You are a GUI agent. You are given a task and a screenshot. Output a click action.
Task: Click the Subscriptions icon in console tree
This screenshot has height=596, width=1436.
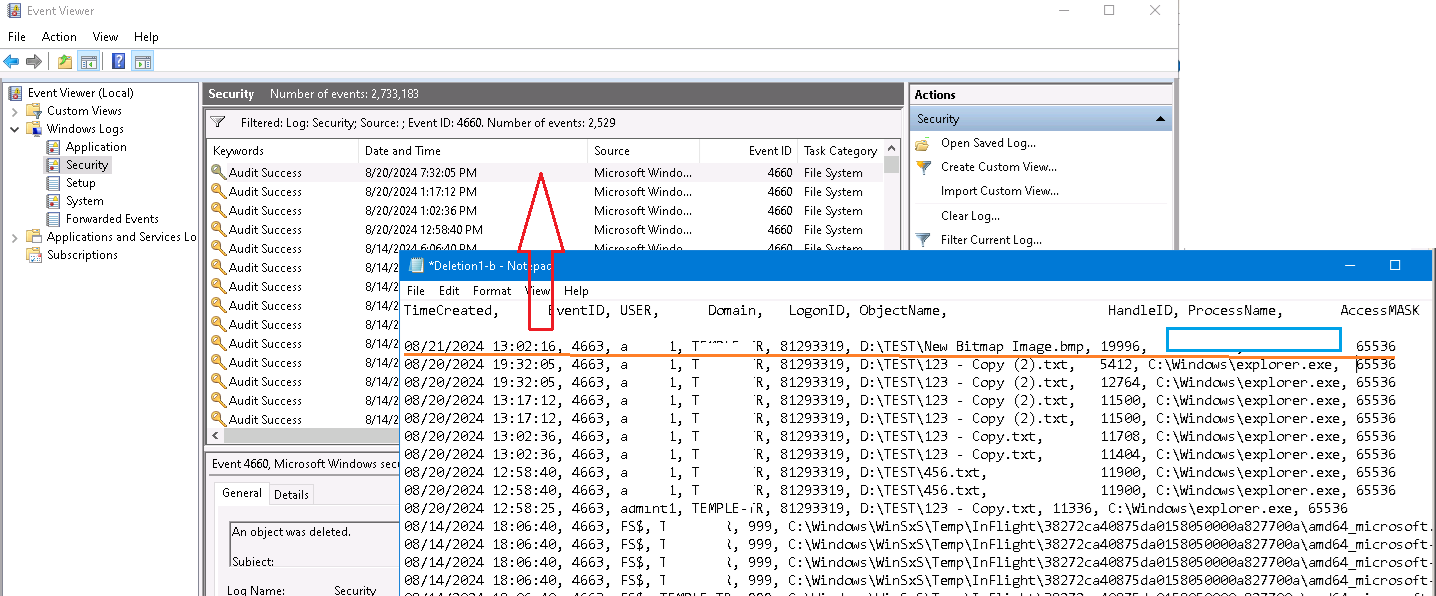tap(34, 255)
